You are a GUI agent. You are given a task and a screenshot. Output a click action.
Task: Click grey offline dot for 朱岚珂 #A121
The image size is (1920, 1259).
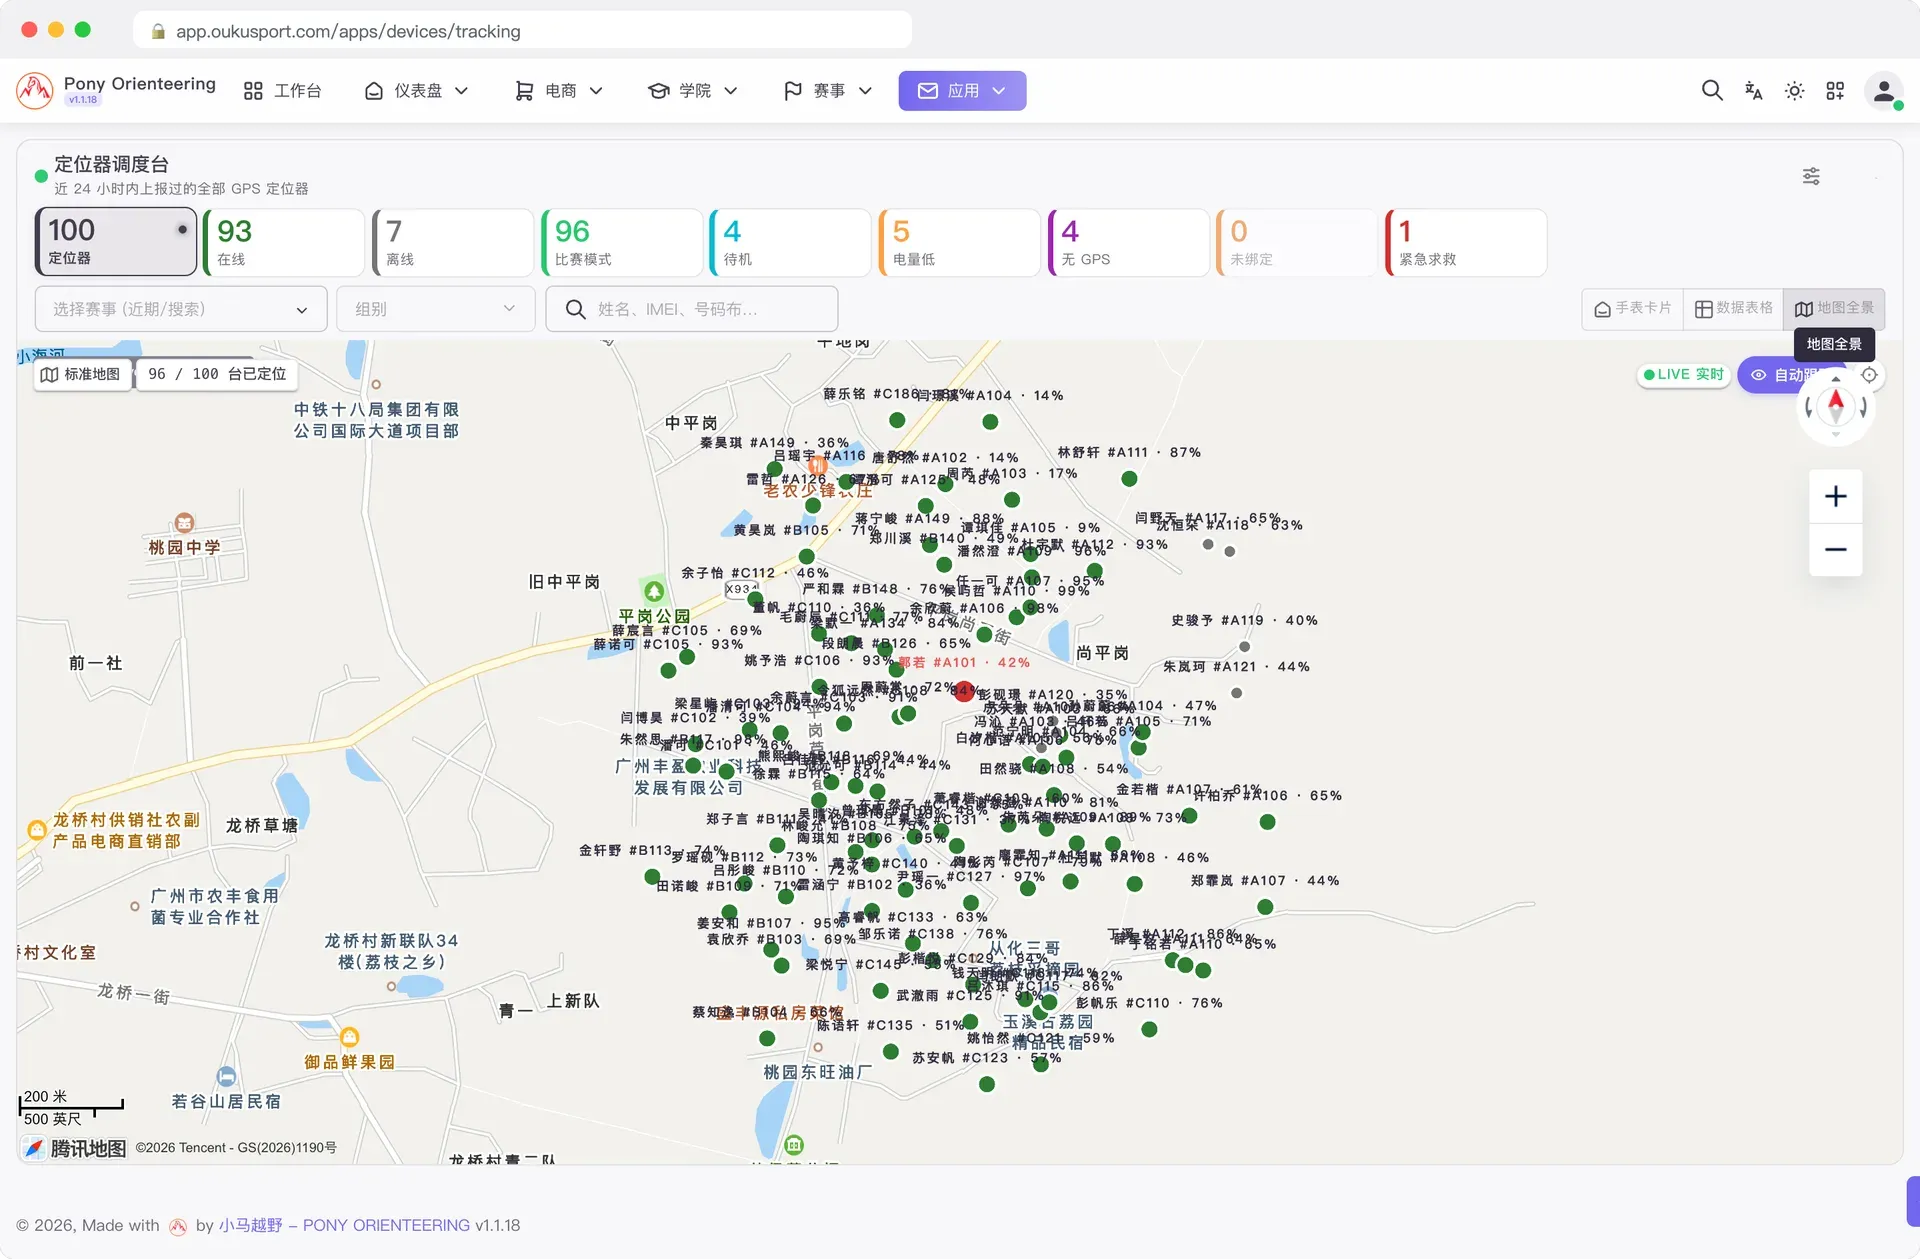coord(1237,693)
